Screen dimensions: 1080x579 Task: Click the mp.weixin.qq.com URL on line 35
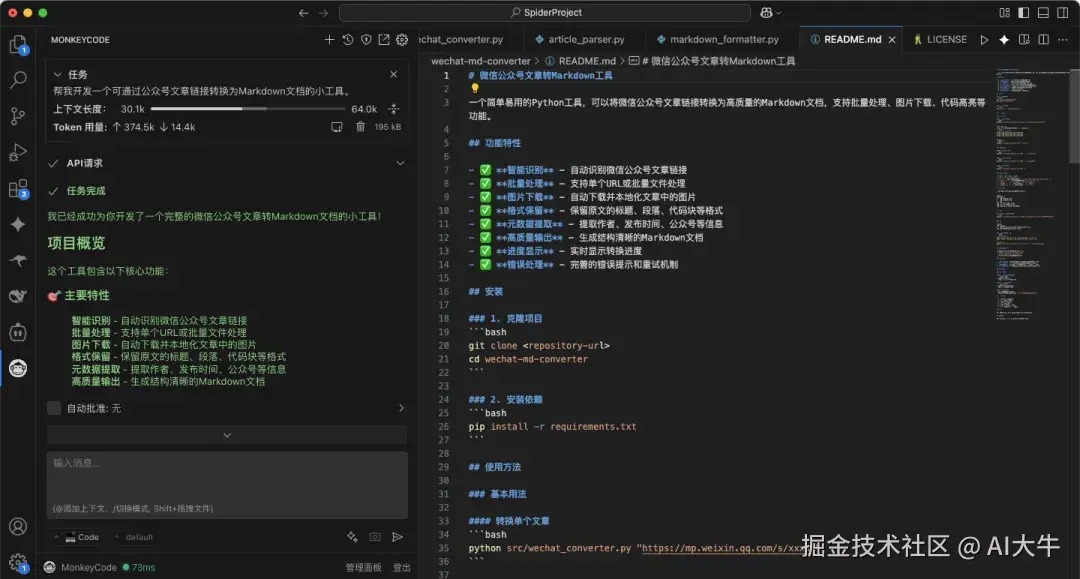click(722, 548)
